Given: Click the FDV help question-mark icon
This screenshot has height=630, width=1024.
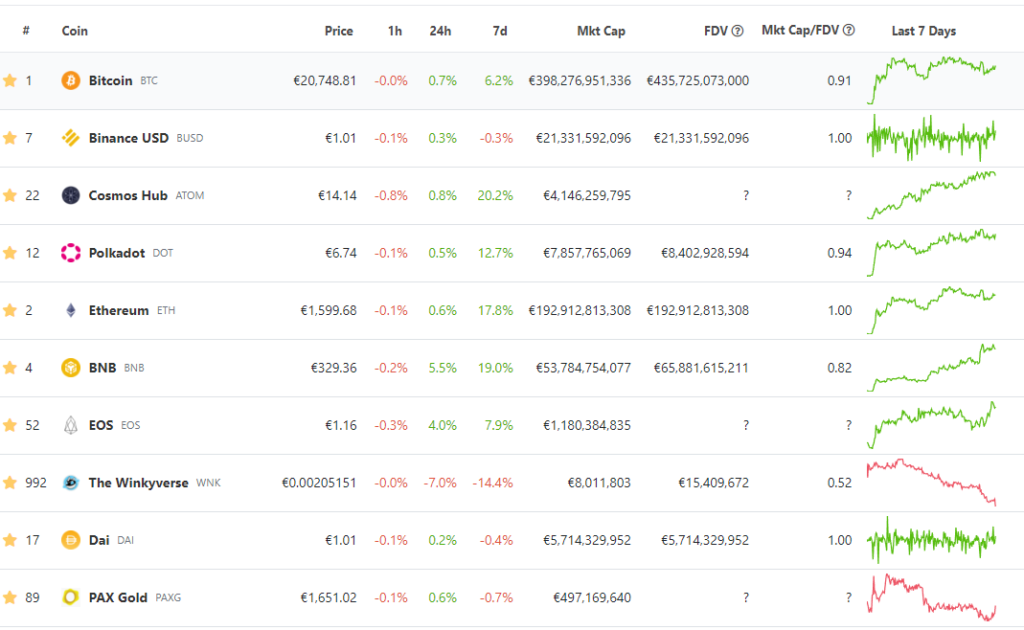Looking at the screenshot, I should pyautogui.click(x=737, y=31).
